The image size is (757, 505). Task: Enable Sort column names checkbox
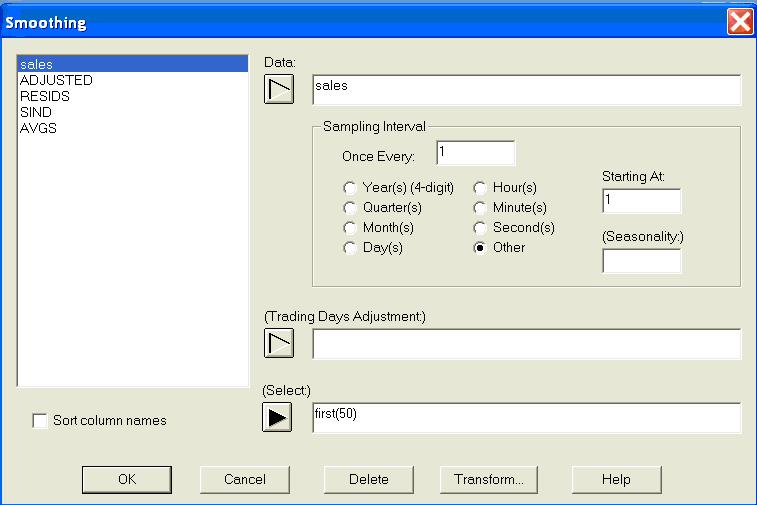click(40, 421)
